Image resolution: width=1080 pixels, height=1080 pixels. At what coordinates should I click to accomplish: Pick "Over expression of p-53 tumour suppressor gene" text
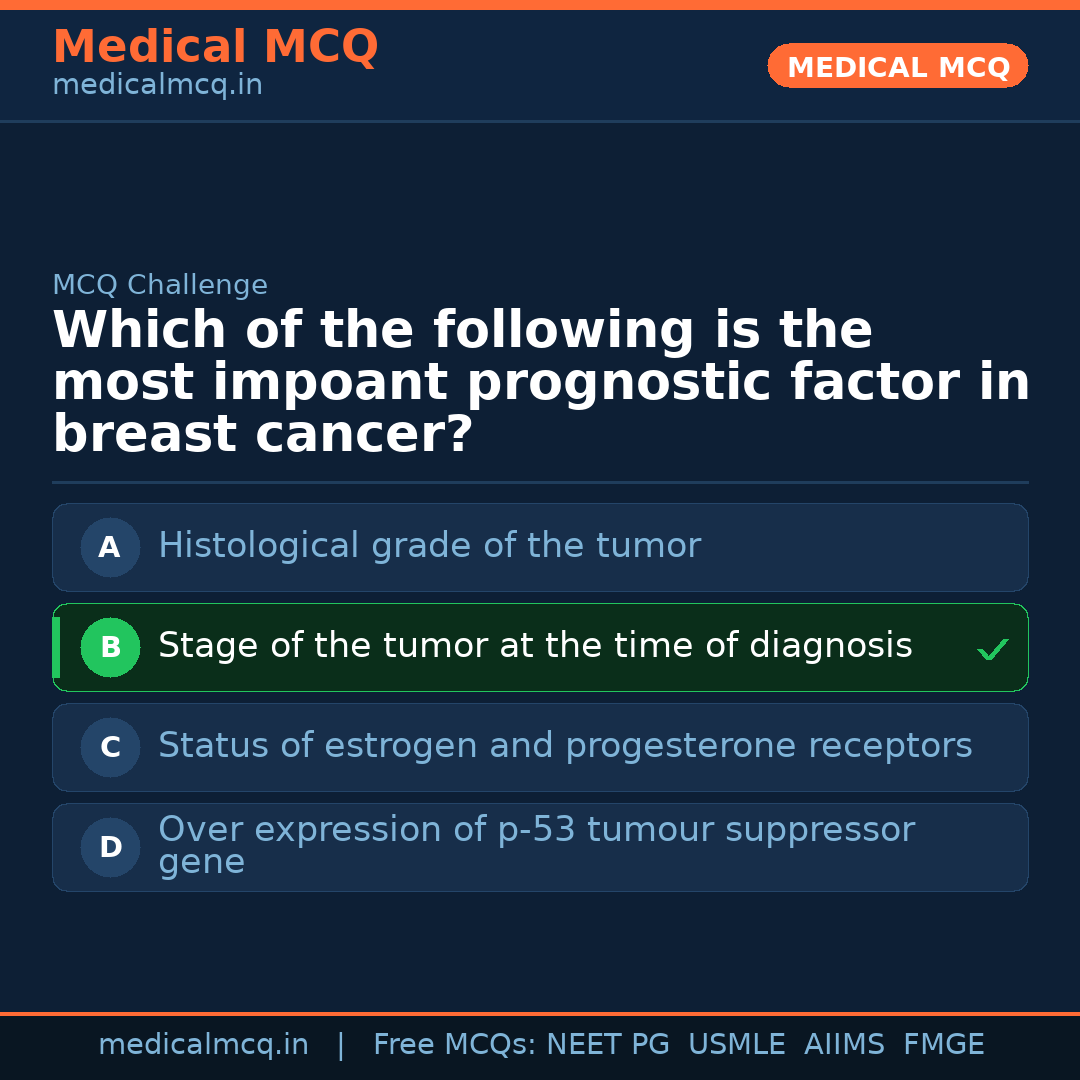point(536,845)
